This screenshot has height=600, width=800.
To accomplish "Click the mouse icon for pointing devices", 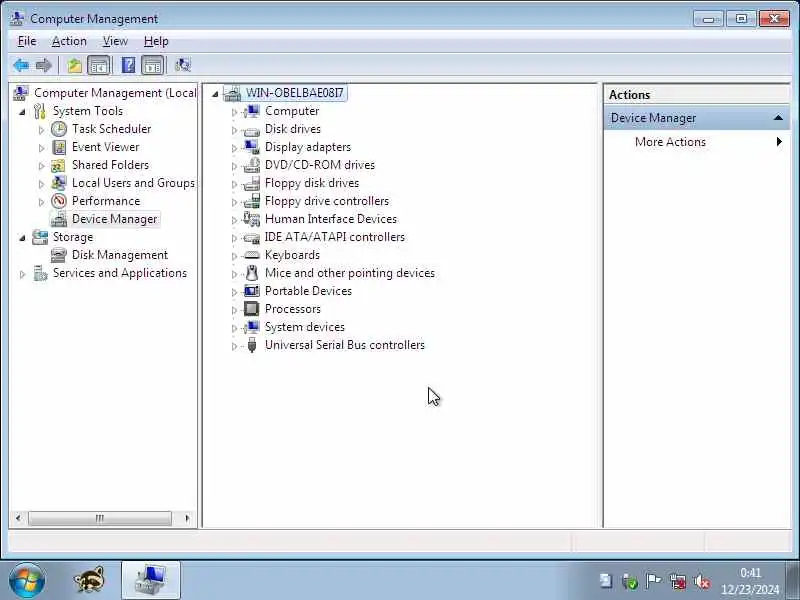I will 252,273.
